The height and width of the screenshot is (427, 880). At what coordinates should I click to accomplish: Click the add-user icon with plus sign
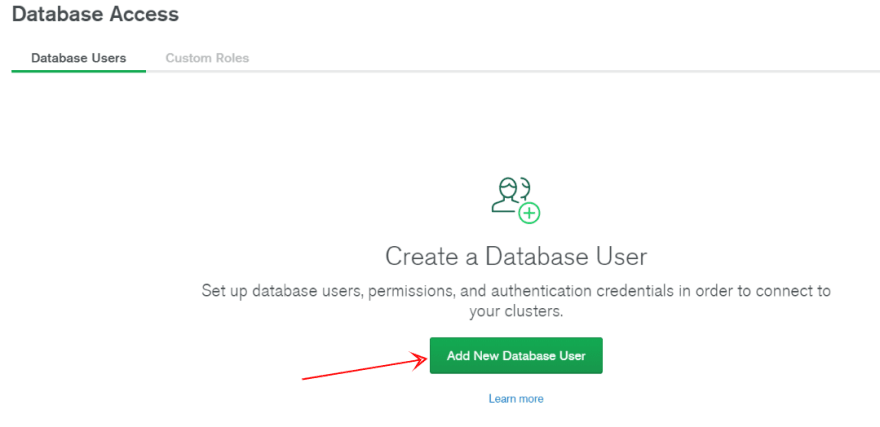[x=515, y=201]
